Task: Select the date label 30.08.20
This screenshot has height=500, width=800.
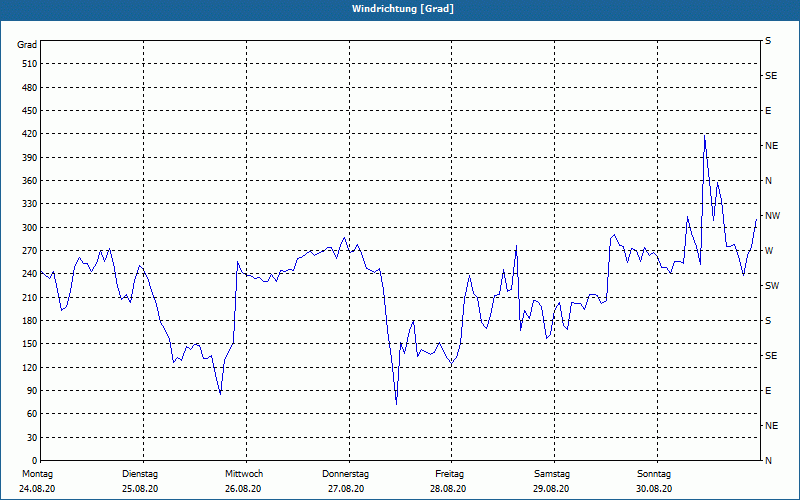Action: pos(654,489)
